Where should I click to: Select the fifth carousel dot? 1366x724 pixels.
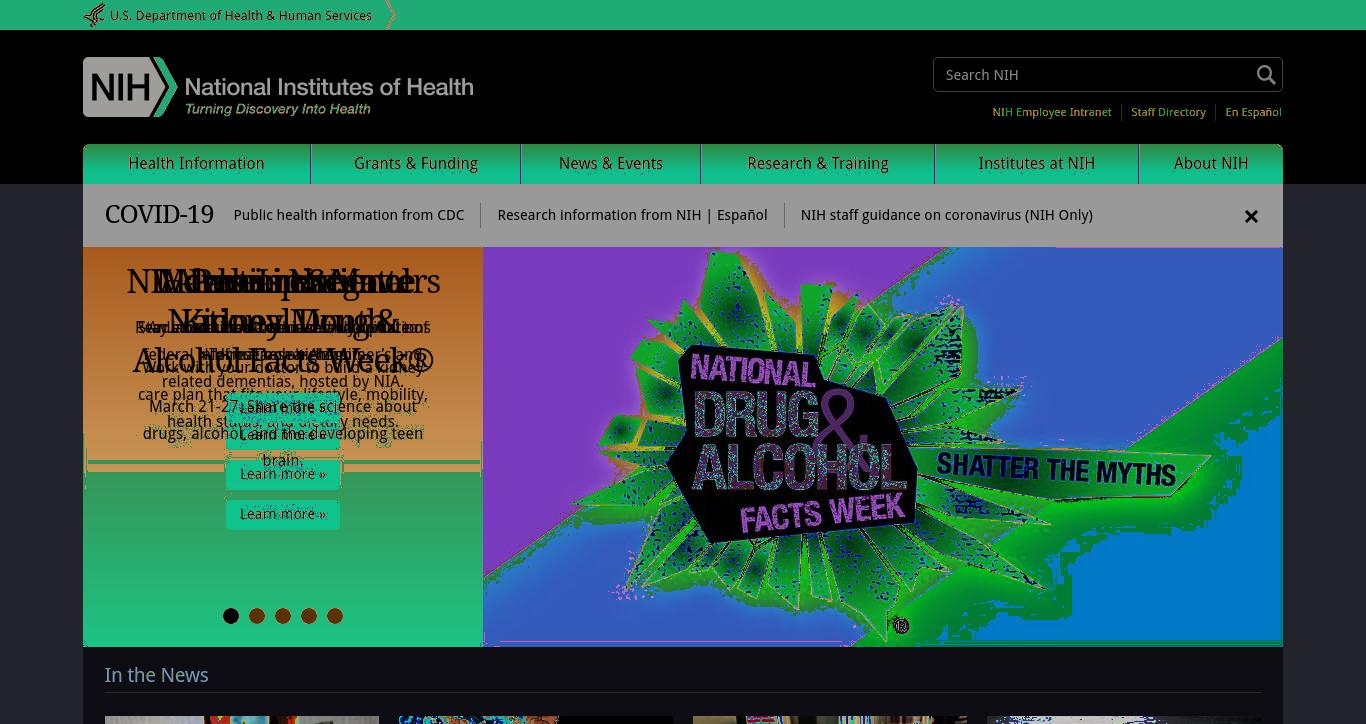coord(335,616)
